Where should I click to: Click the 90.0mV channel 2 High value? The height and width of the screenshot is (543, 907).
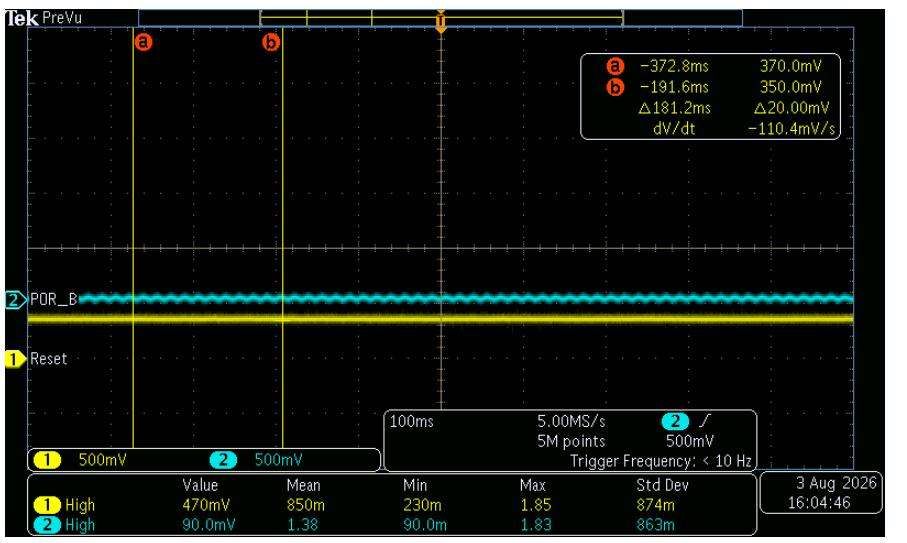[208, 525]
